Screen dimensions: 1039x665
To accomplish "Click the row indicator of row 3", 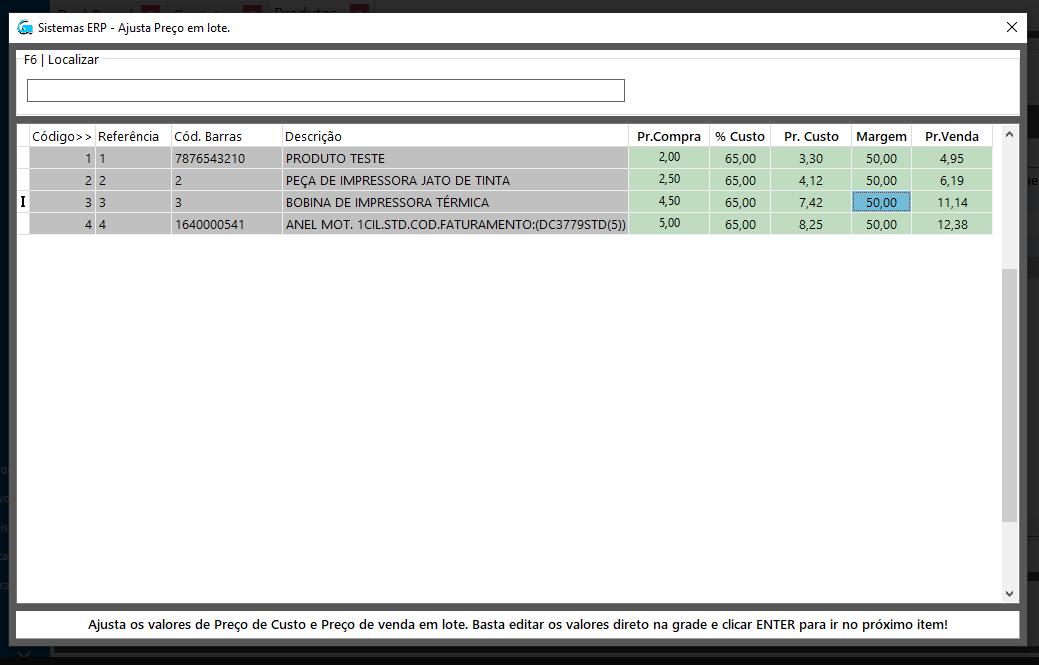I will (x=23, y=202).
